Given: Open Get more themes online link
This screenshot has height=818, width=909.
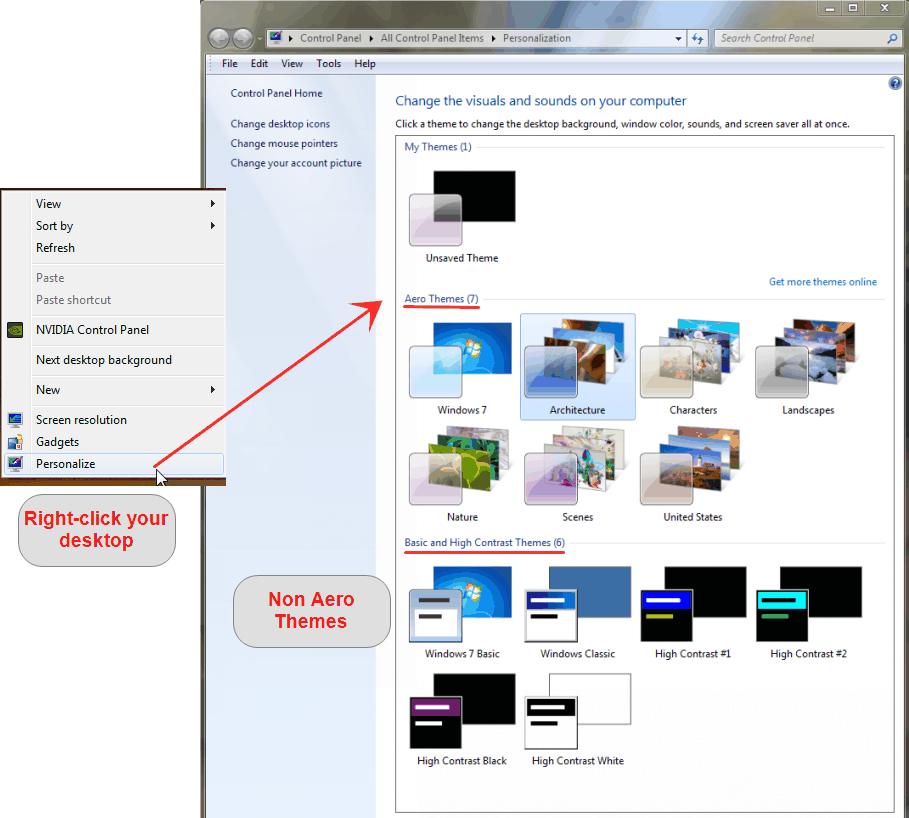Looking at the screenshot, I should (822, 282).
